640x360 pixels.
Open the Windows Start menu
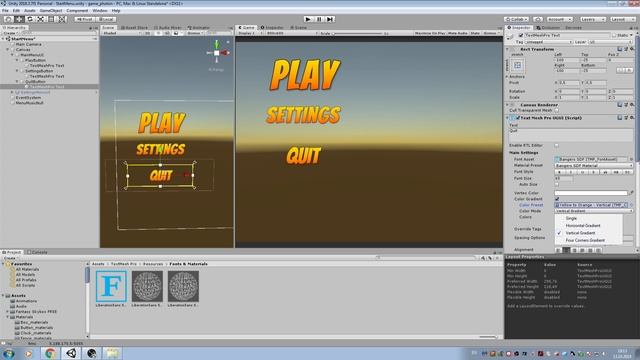click(9, 353)
